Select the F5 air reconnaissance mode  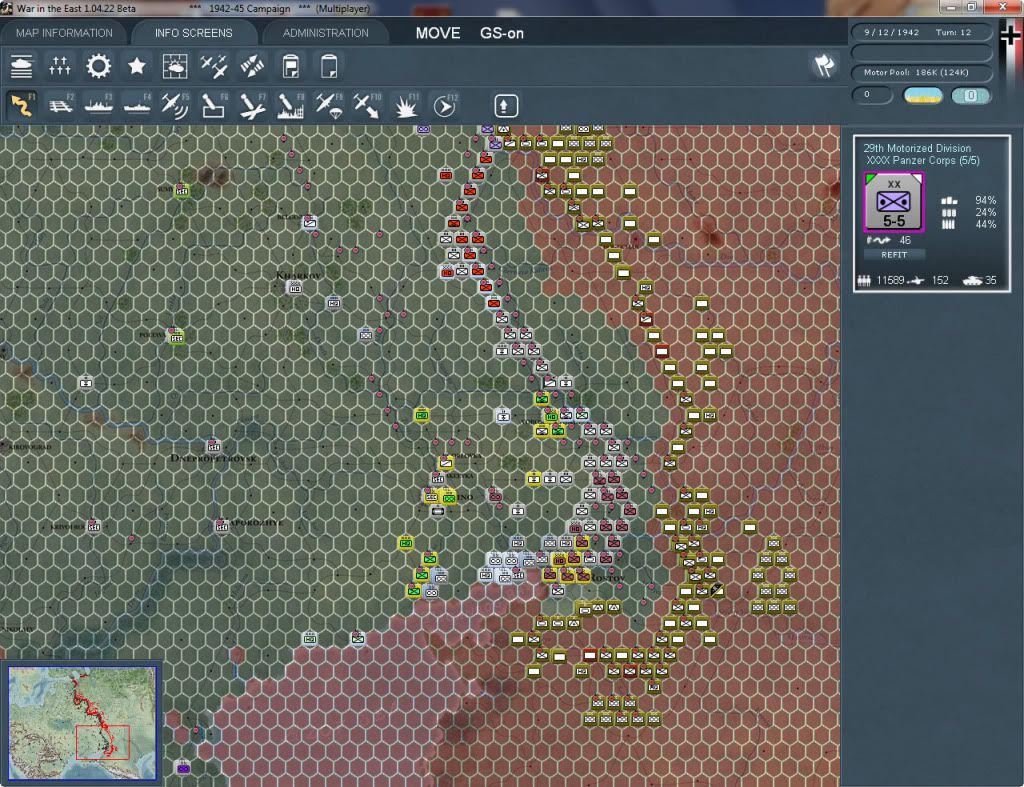(175, 105)
